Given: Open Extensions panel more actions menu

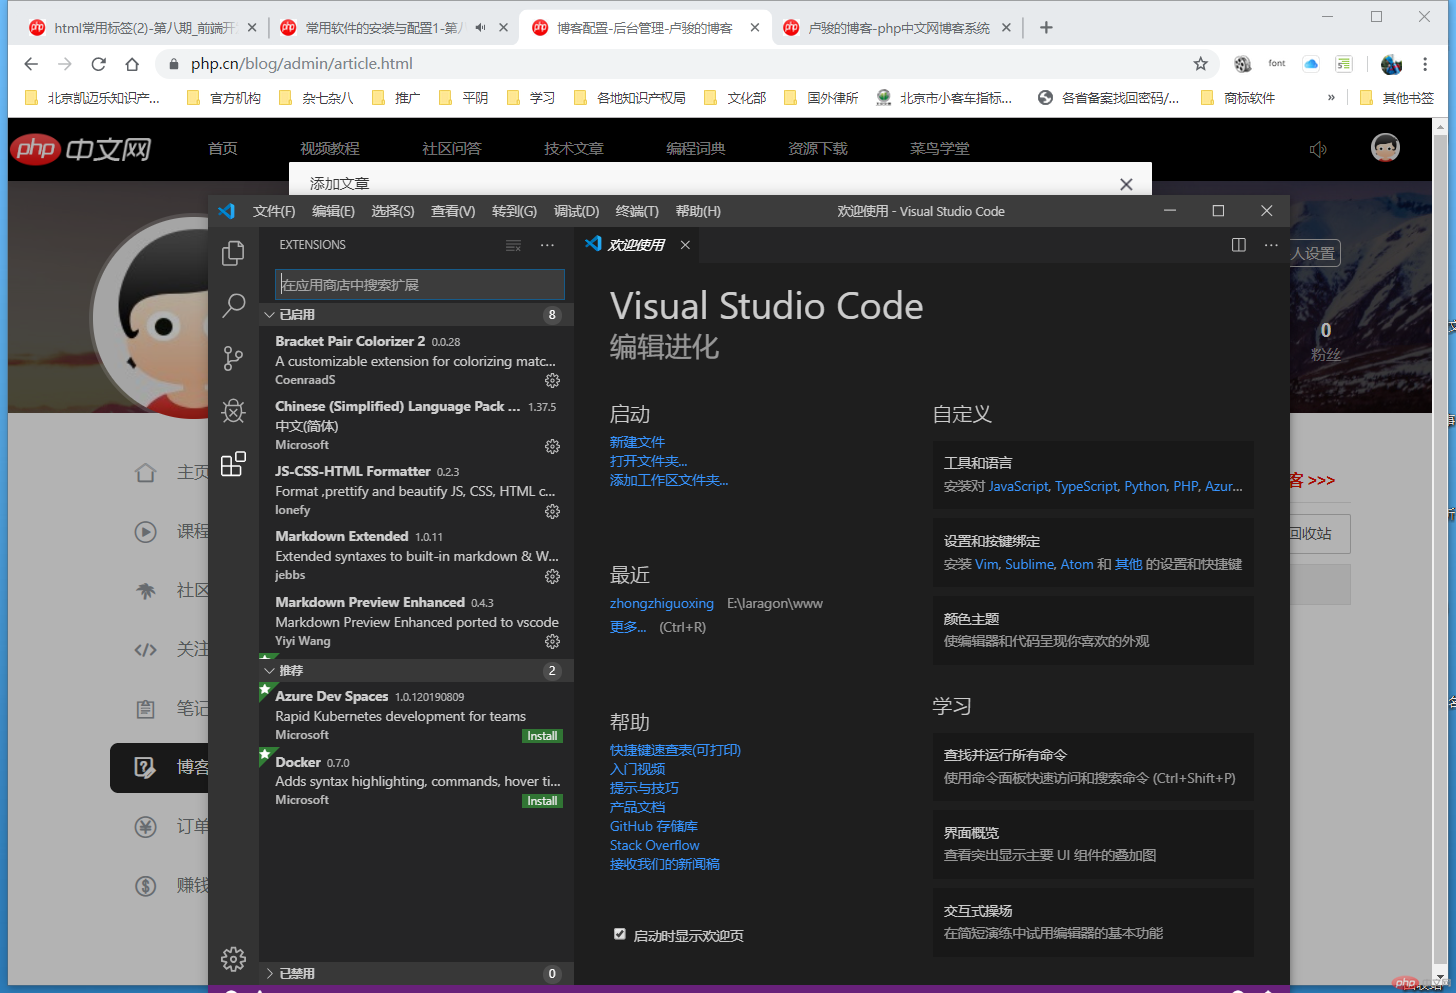Looking at the screenshot, I should tap(547, 245).
